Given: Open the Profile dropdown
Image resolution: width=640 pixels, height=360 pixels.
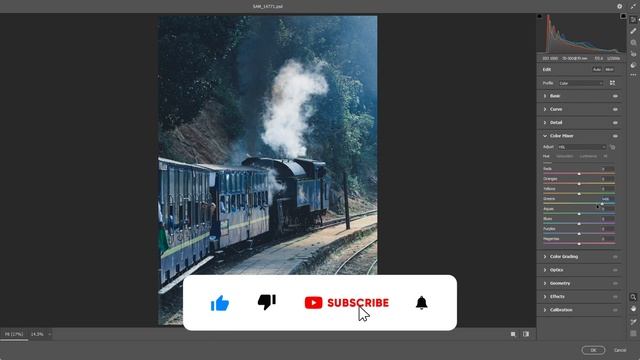Looking at the screenshot, I should coord(581,83).
